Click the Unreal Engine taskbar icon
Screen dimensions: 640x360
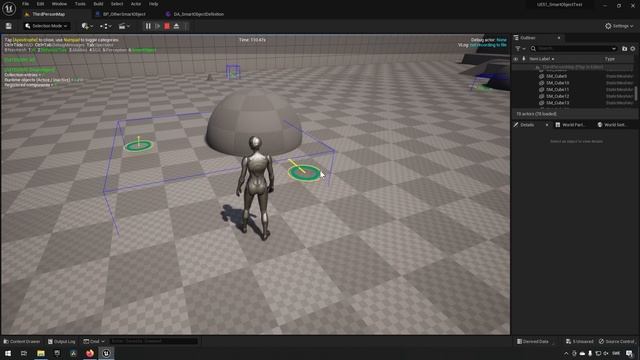coord(106,353)
